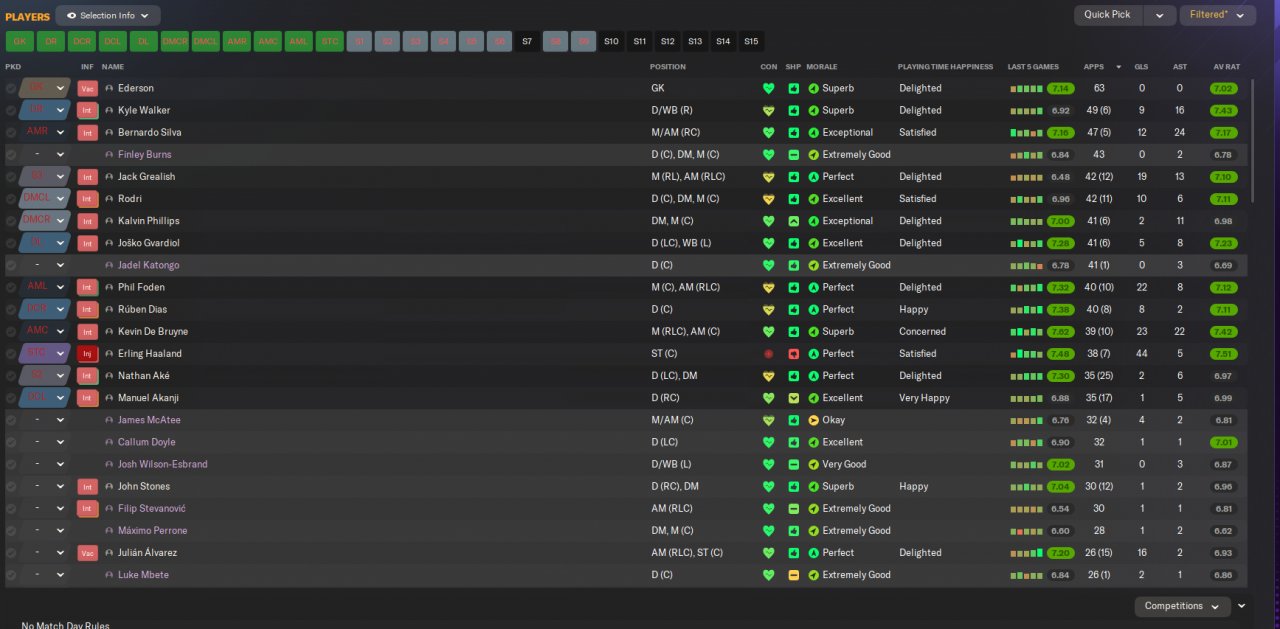Viewport: 1280px width, 629px height.
Task: Click Kyle Walker's Int info badge
Action: click(x=87, y=110)
